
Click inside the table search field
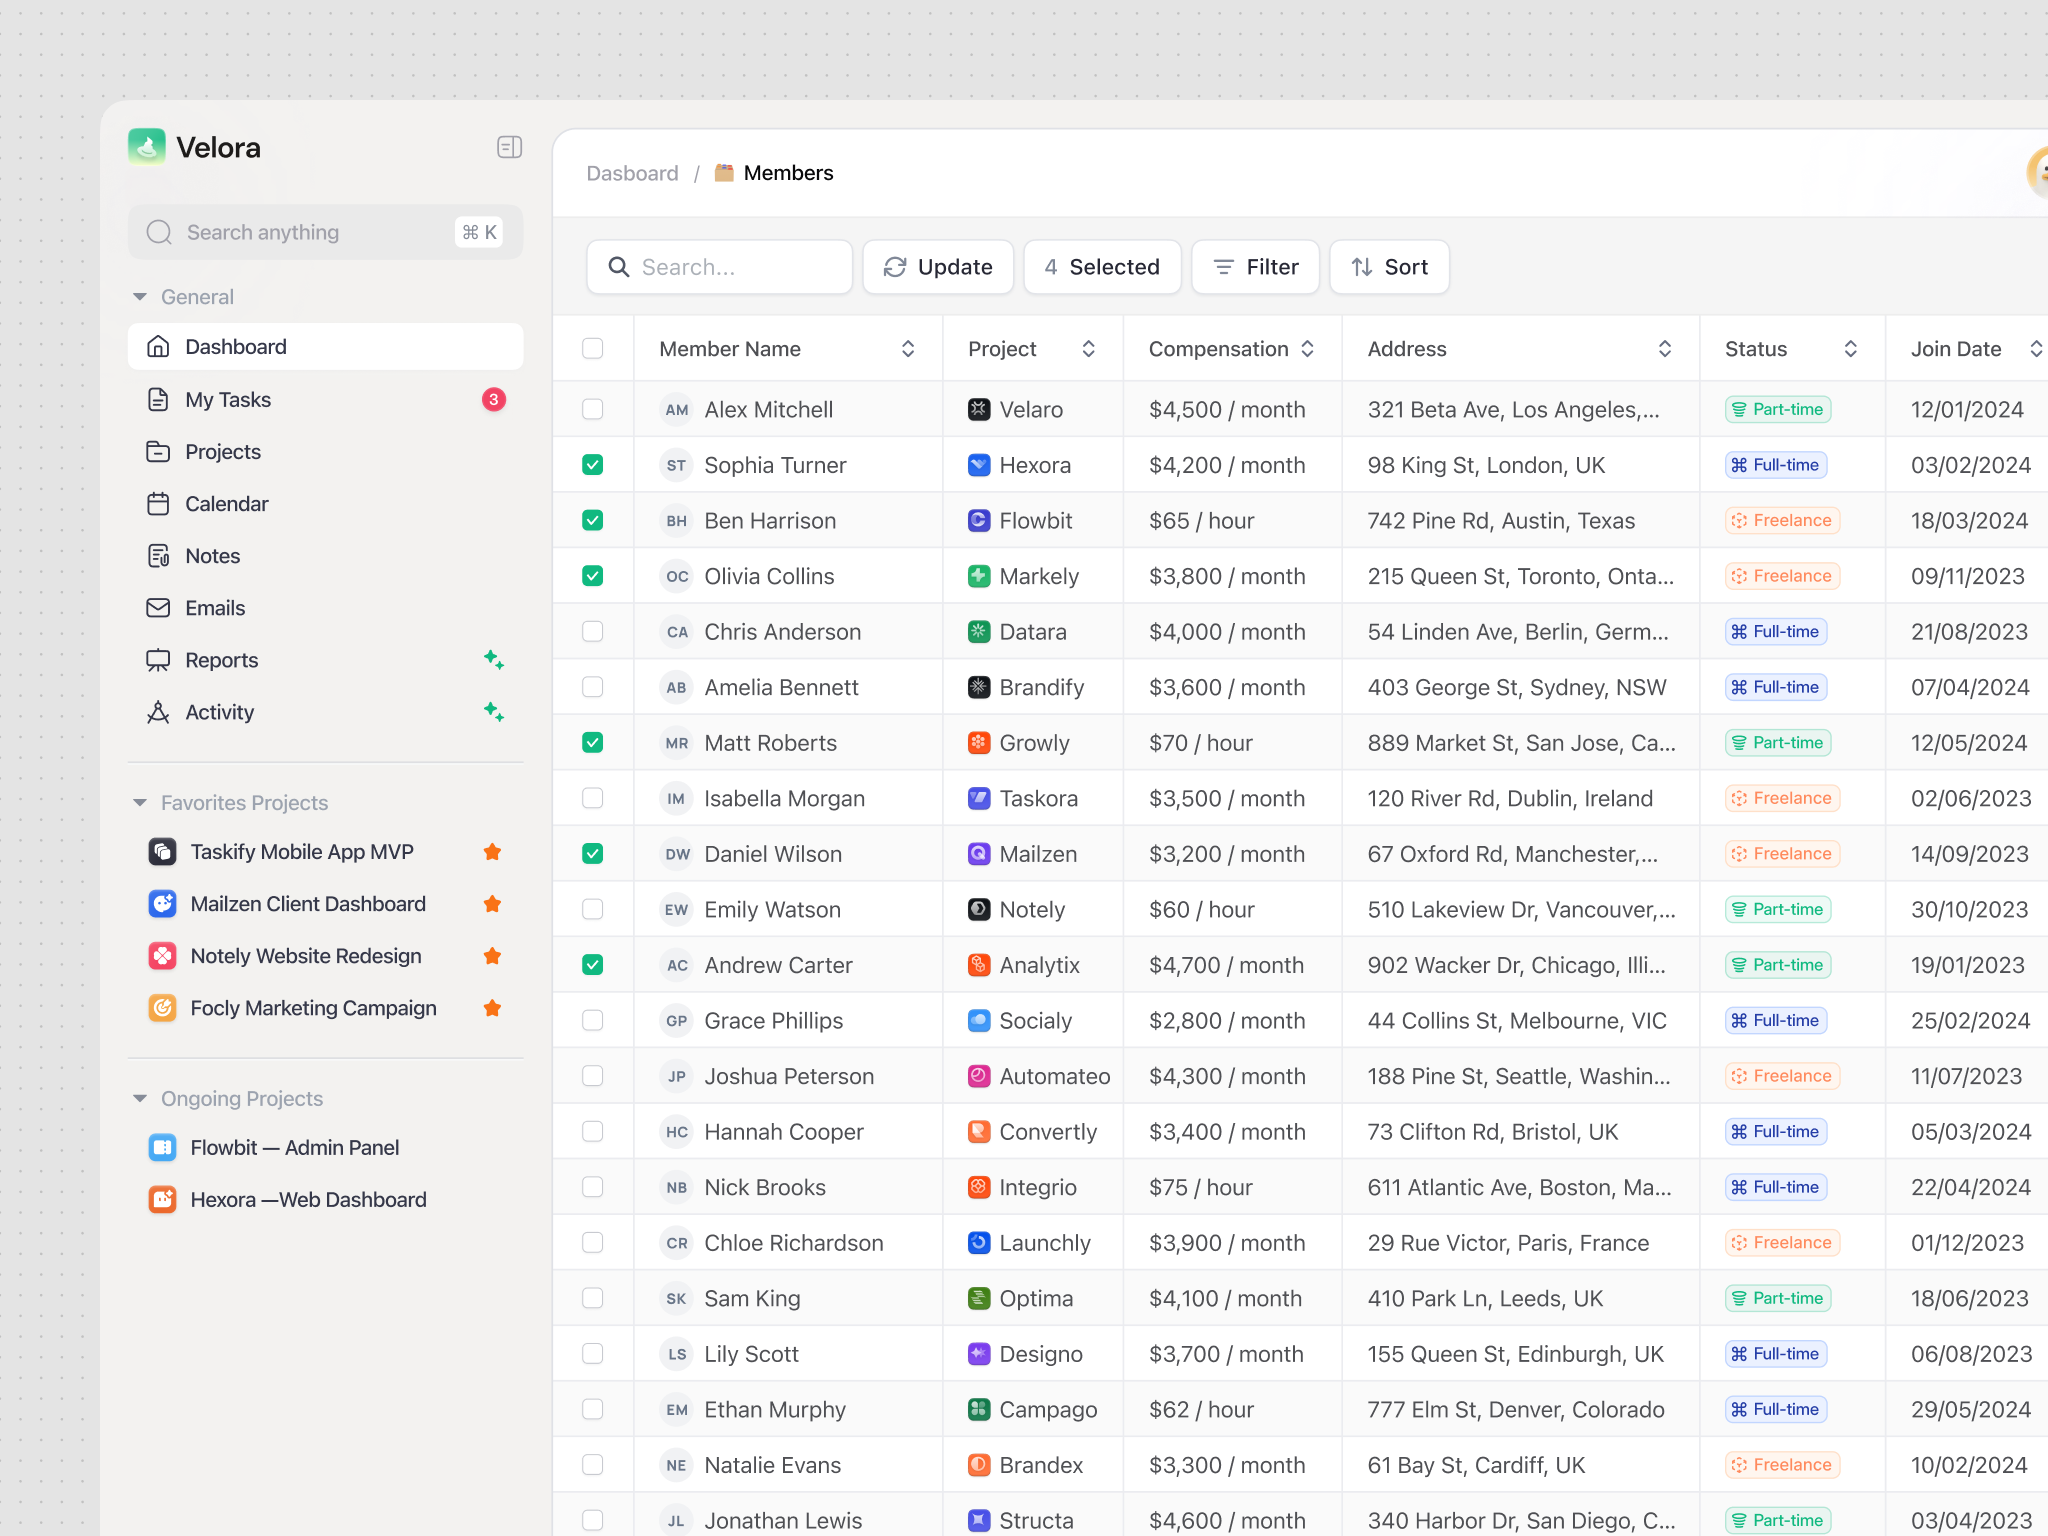pyautogui.click(x=720, y=267)
